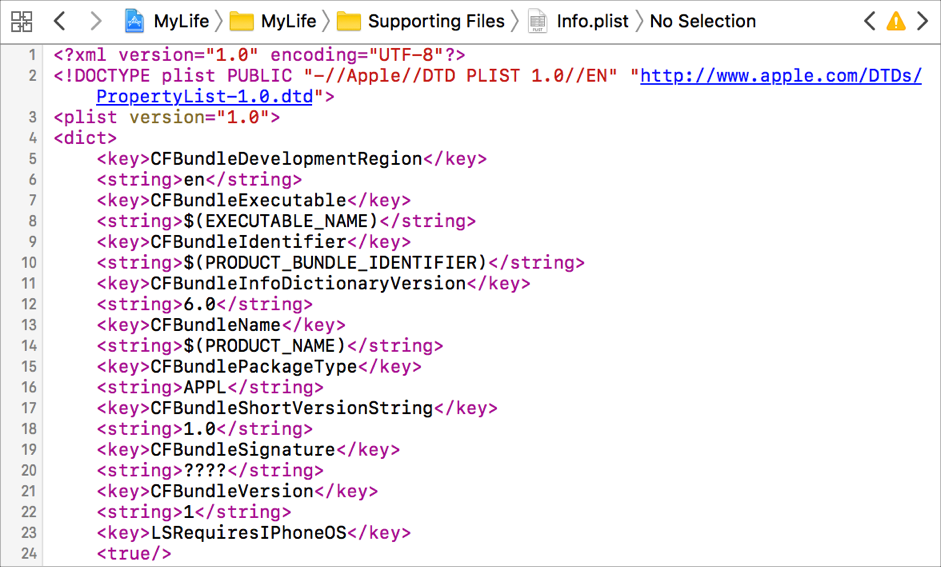Screen dimensions: 941x567
Task: Open the Supporting Files breadcrumb menu
Action: coord(435,21)
